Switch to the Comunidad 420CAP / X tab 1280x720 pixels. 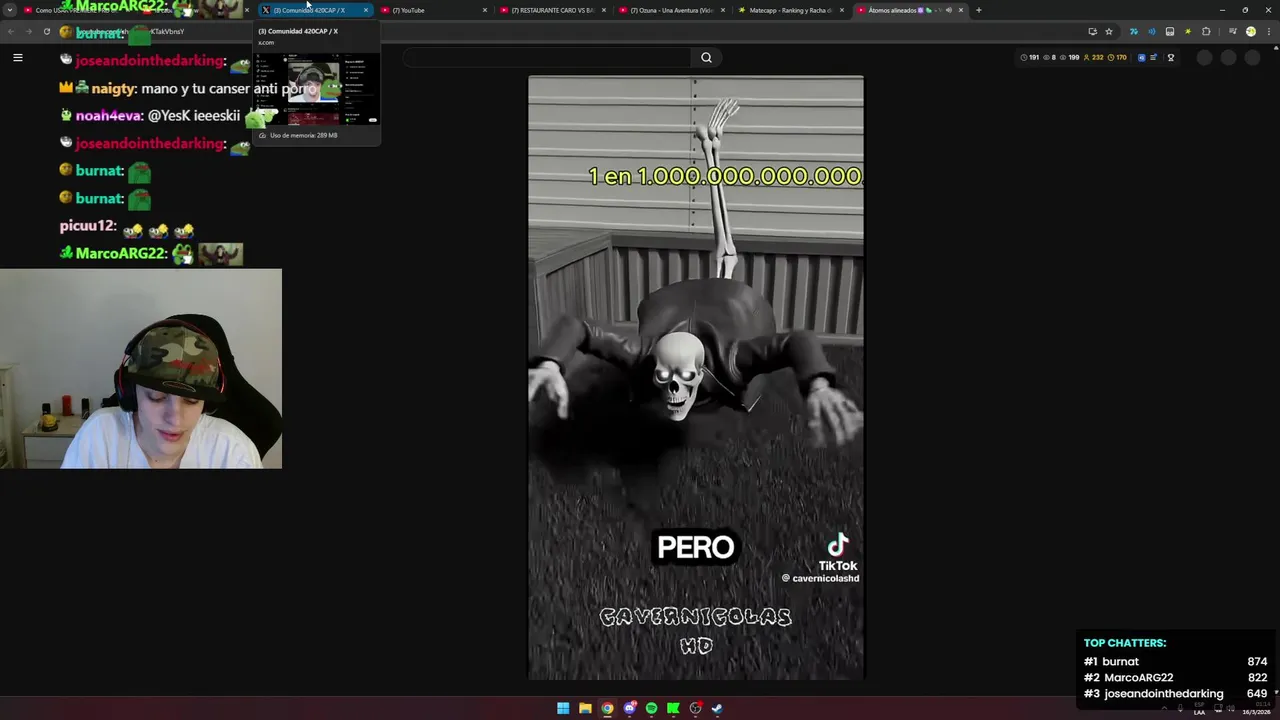coord(315,10)
